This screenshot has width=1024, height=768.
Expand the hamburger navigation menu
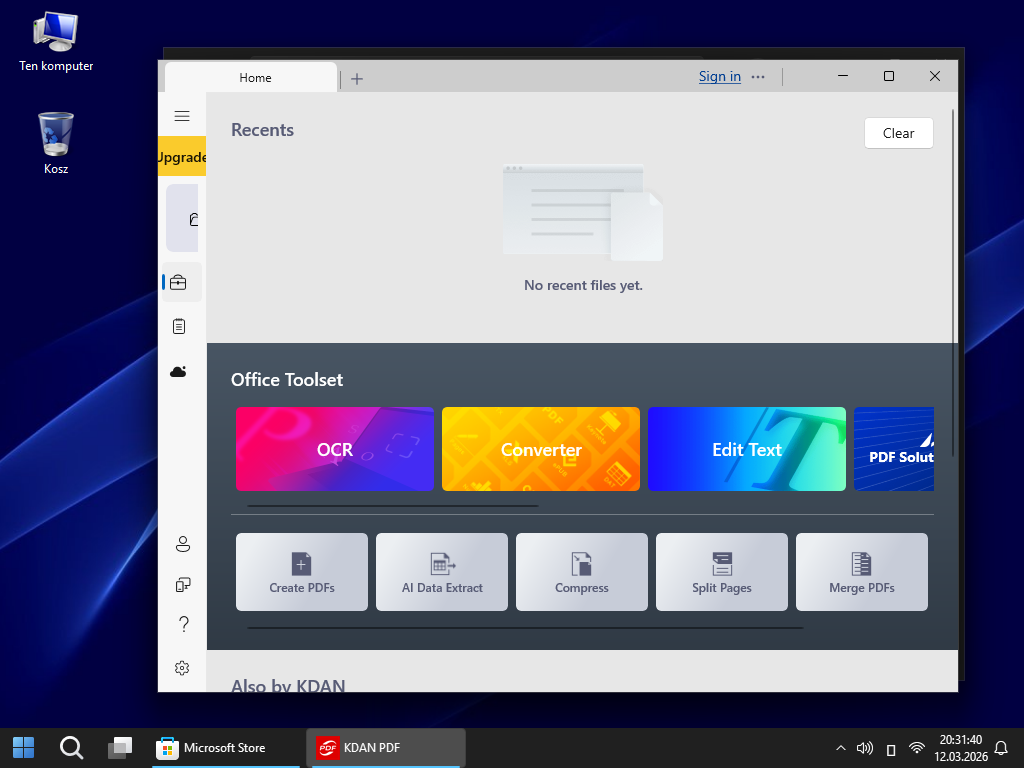coord(182,116)
